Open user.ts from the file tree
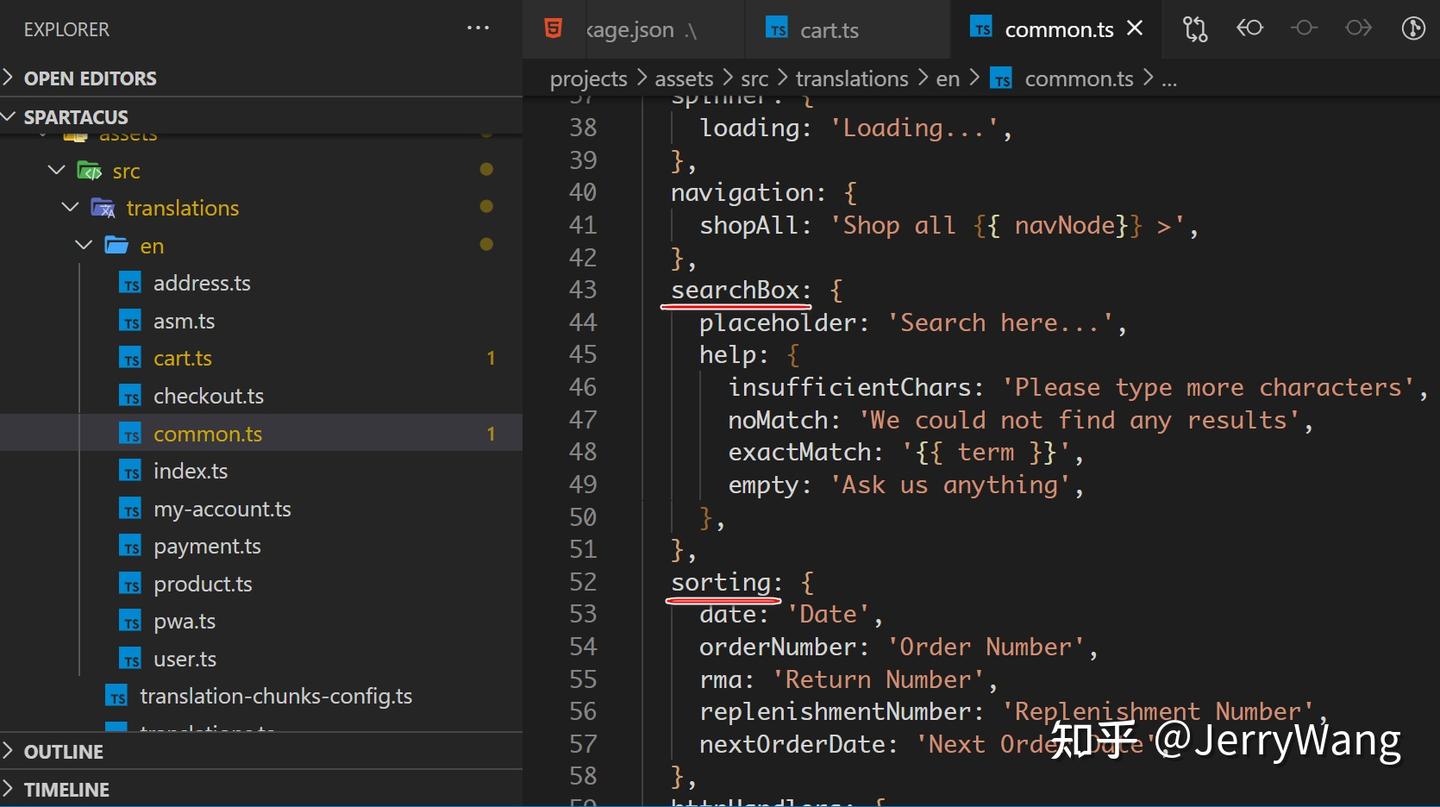Viewport: 1440px width, 807px height. click(185, 659)
